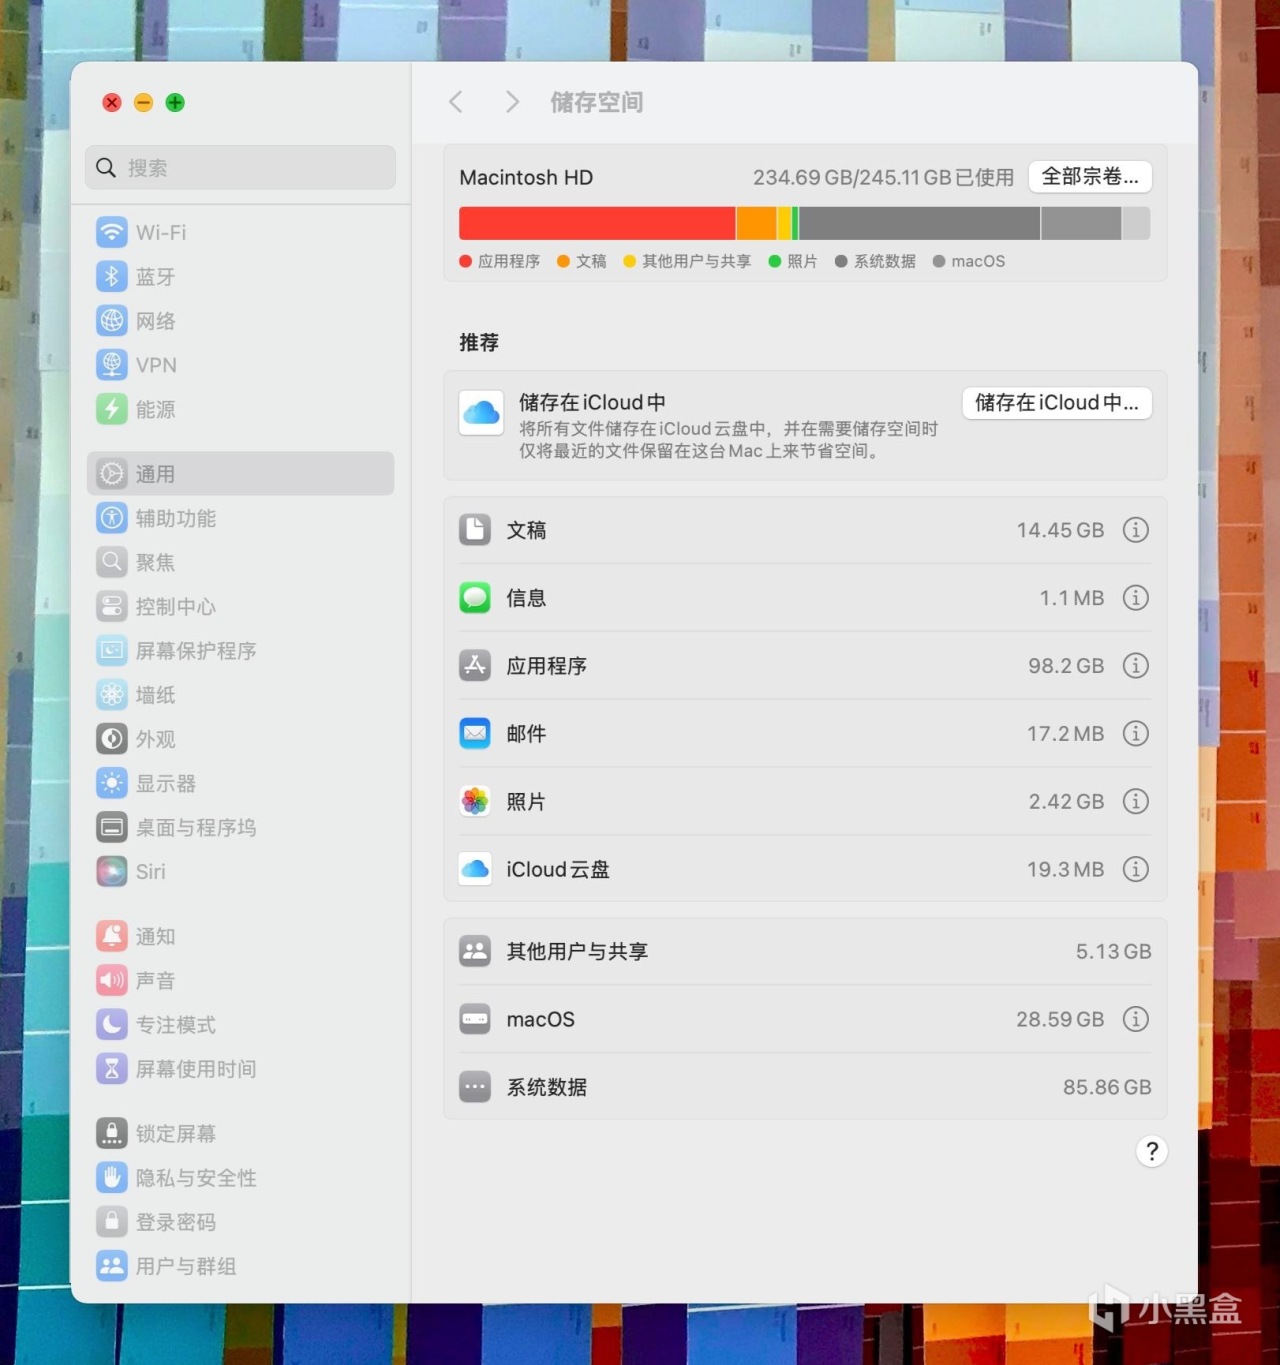Click the Bluetooth (蓝牙) icon
The height and width of the screenshot is (1365, 1280).
(x=112, y=276)
